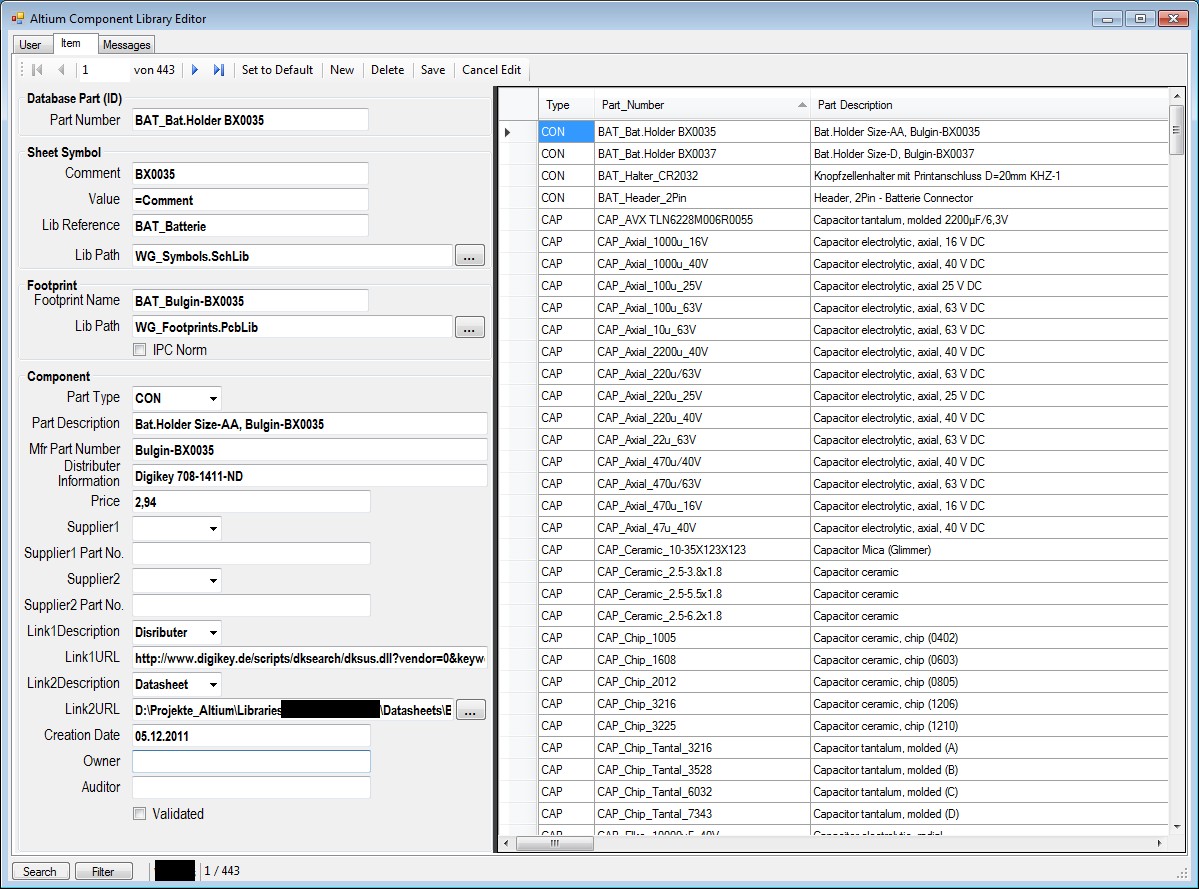Jump to last record arrow
This screenshot has height=889, width=1199.
[x=219, y=70]
